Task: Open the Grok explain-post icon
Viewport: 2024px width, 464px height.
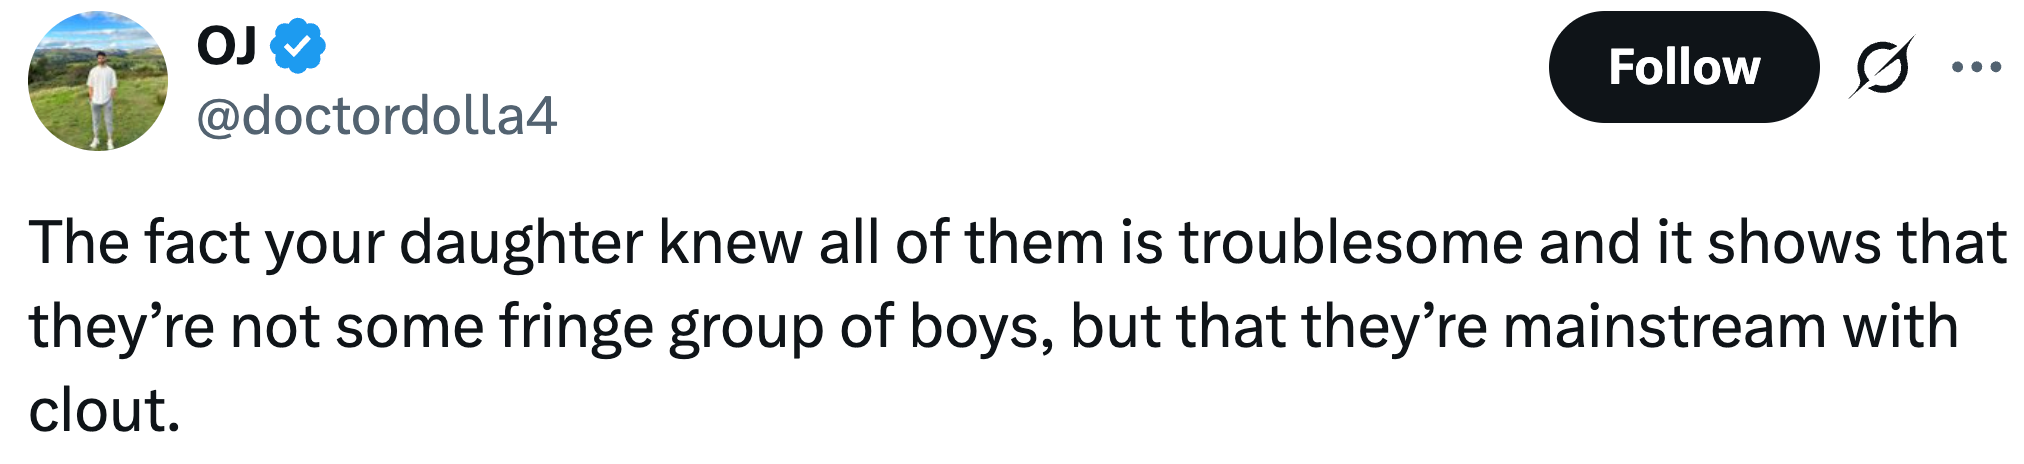Action: (x=1881, y=67)
